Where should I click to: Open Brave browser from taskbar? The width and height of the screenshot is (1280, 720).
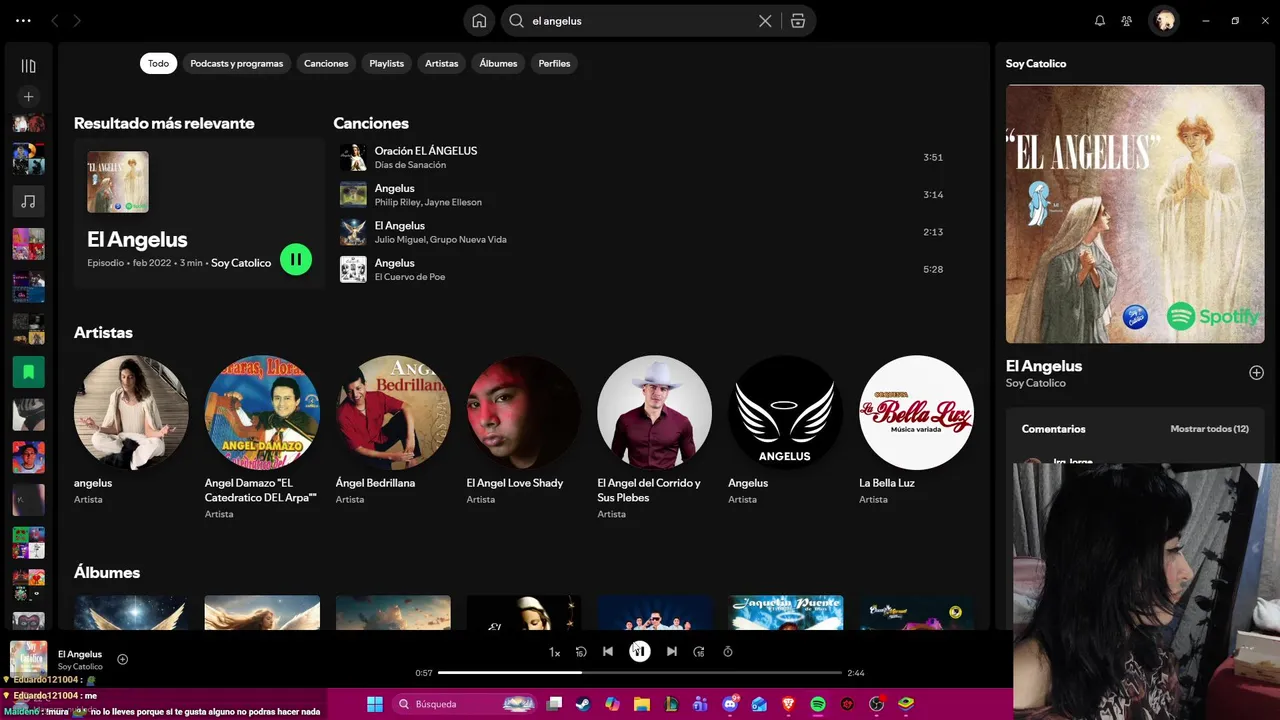click(x=789, y=704)
